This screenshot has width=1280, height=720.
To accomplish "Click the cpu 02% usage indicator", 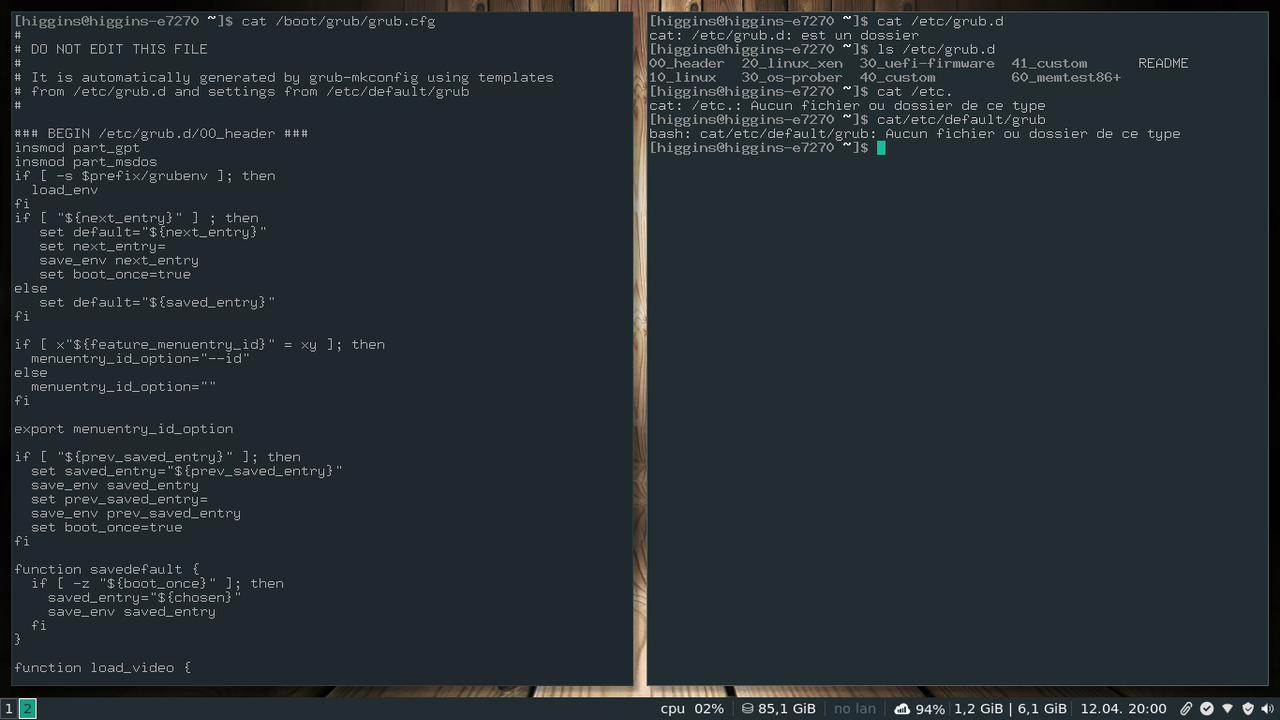I will tap(692, 709).
